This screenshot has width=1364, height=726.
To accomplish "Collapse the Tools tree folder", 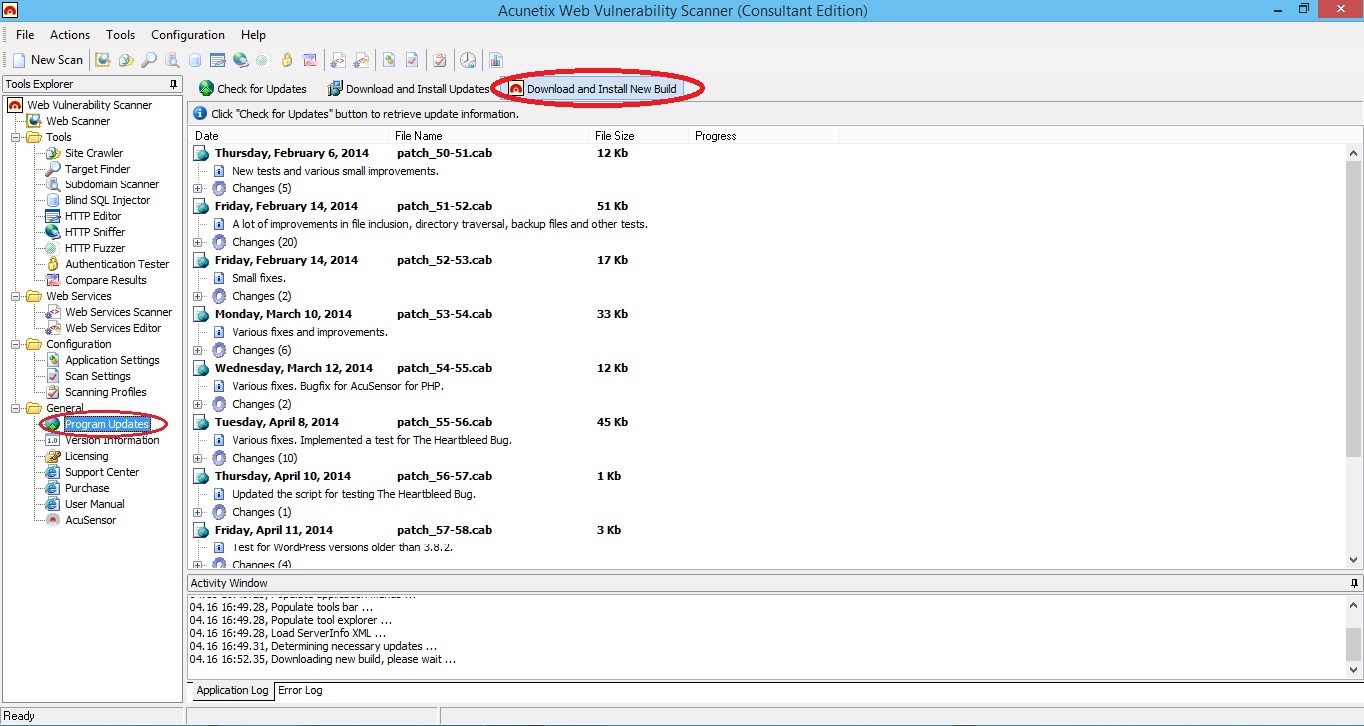I will click(16, 137).
